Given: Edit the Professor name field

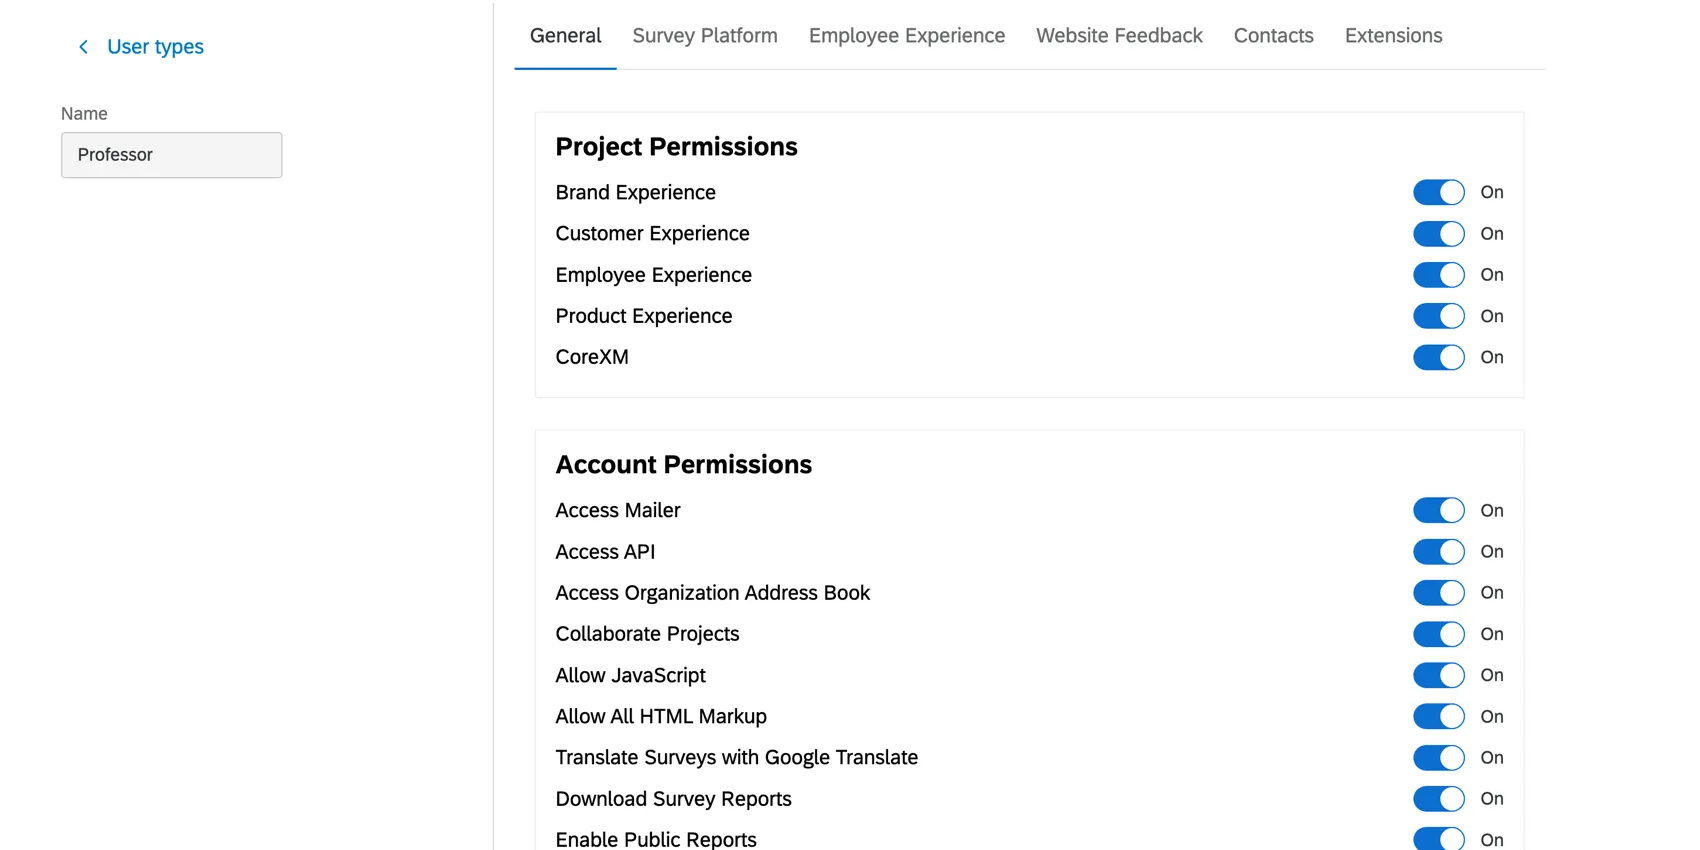Looking at the screenshot, I should click(x=171, y=155).
